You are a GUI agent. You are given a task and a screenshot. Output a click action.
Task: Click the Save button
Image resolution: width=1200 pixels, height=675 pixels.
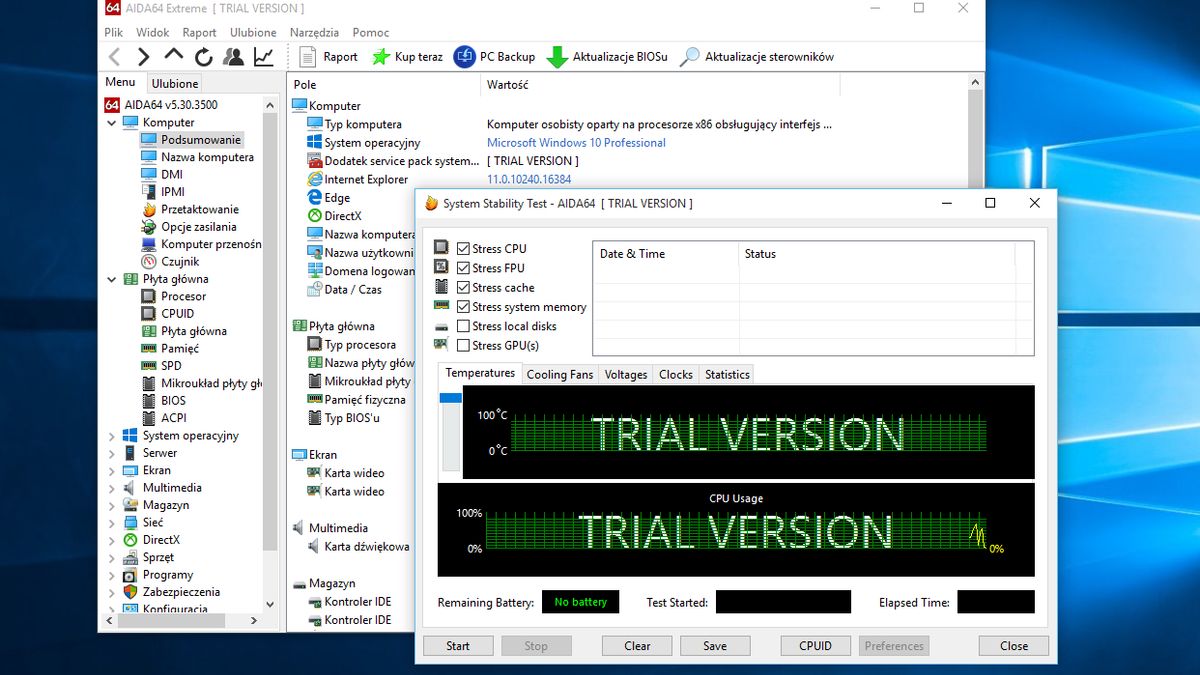point(715,646)
